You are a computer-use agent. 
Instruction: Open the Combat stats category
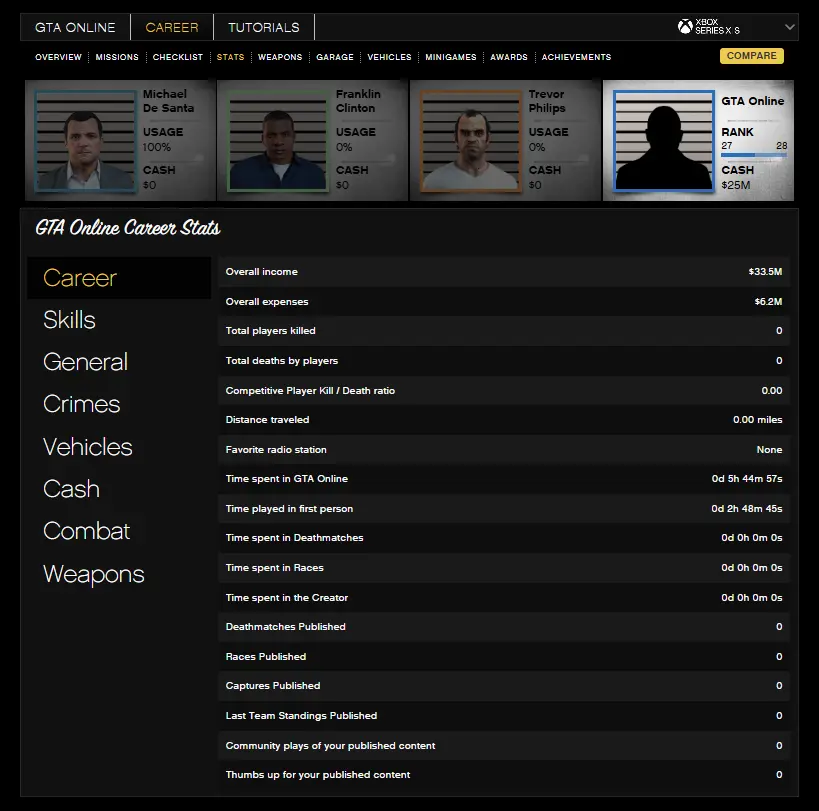(87, 531)
